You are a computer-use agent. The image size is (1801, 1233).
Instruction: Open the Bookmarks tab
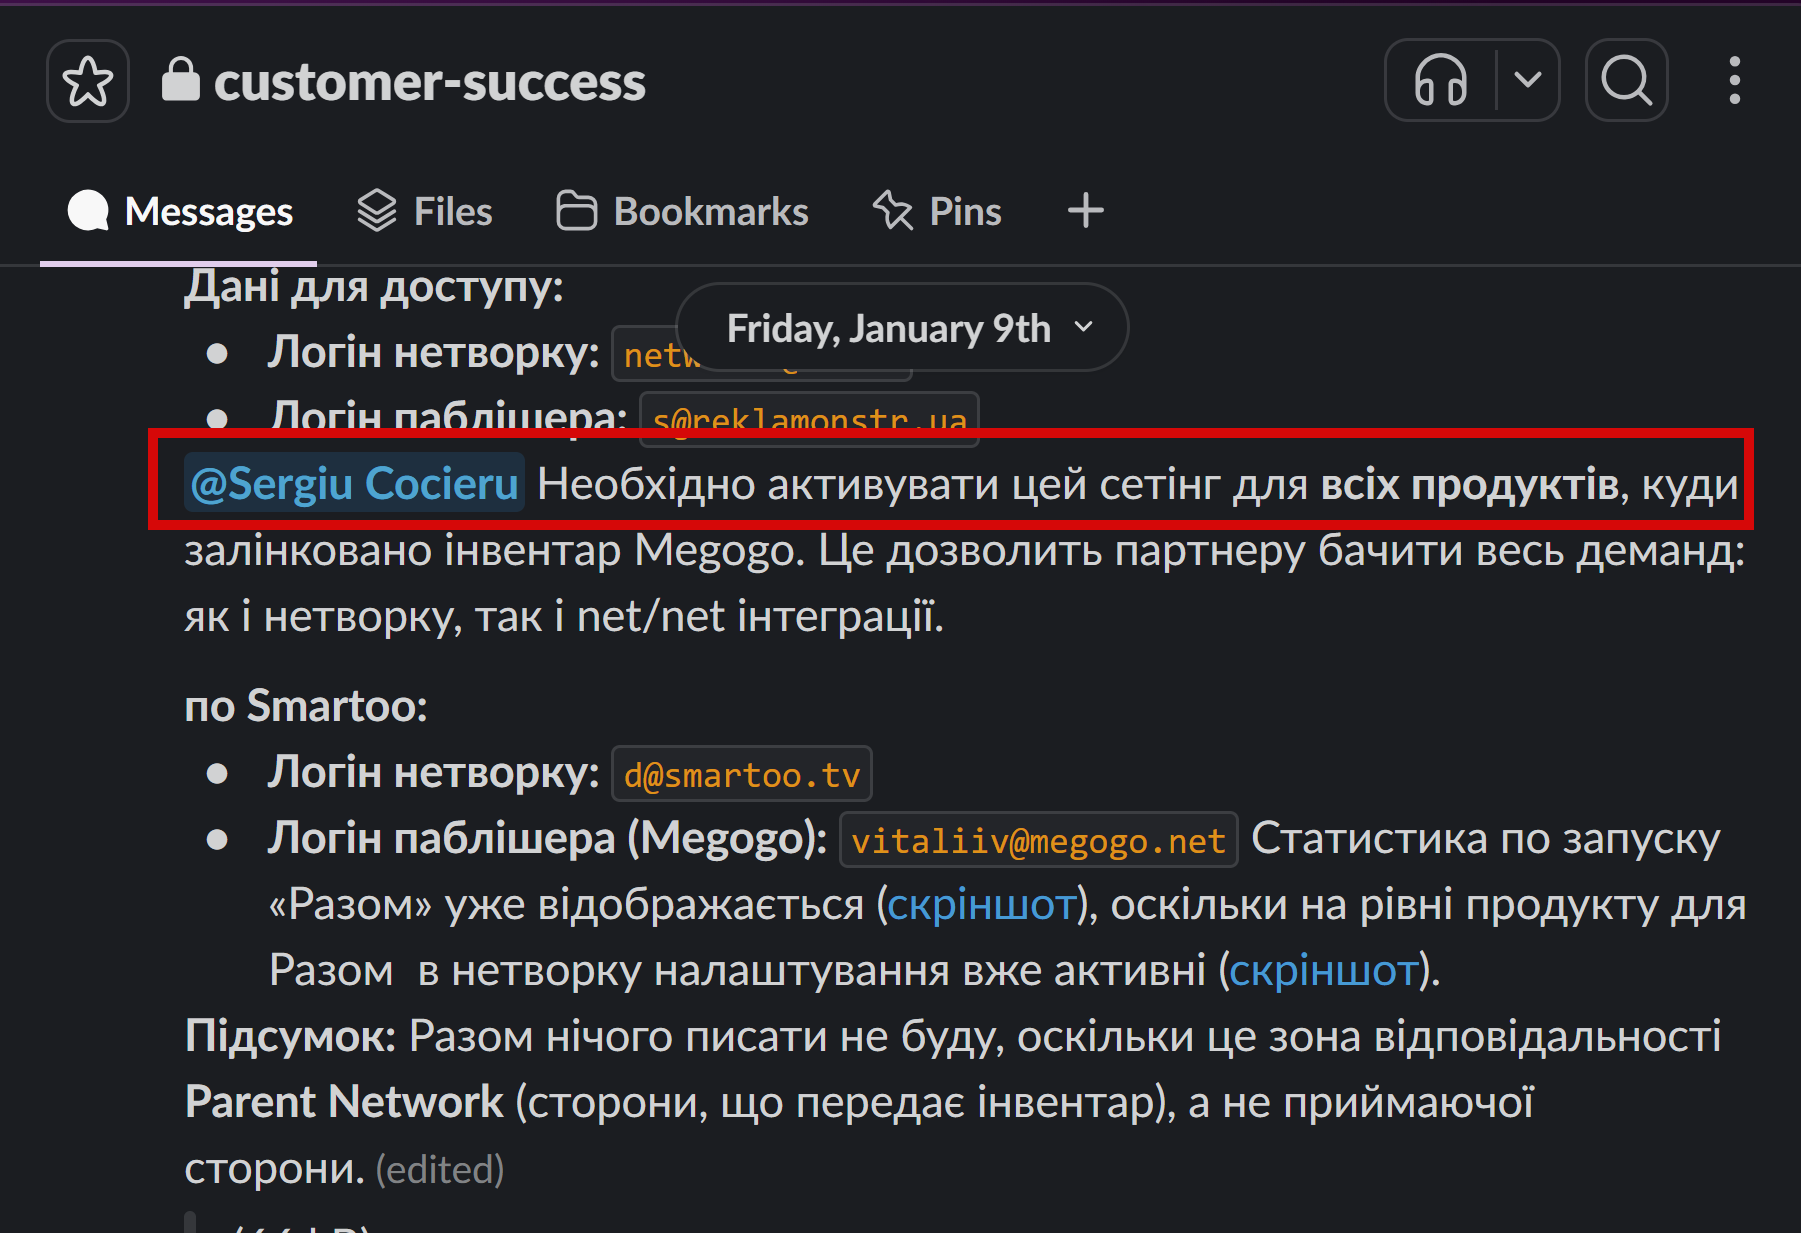pyautogui.click(x=683, y=212)
